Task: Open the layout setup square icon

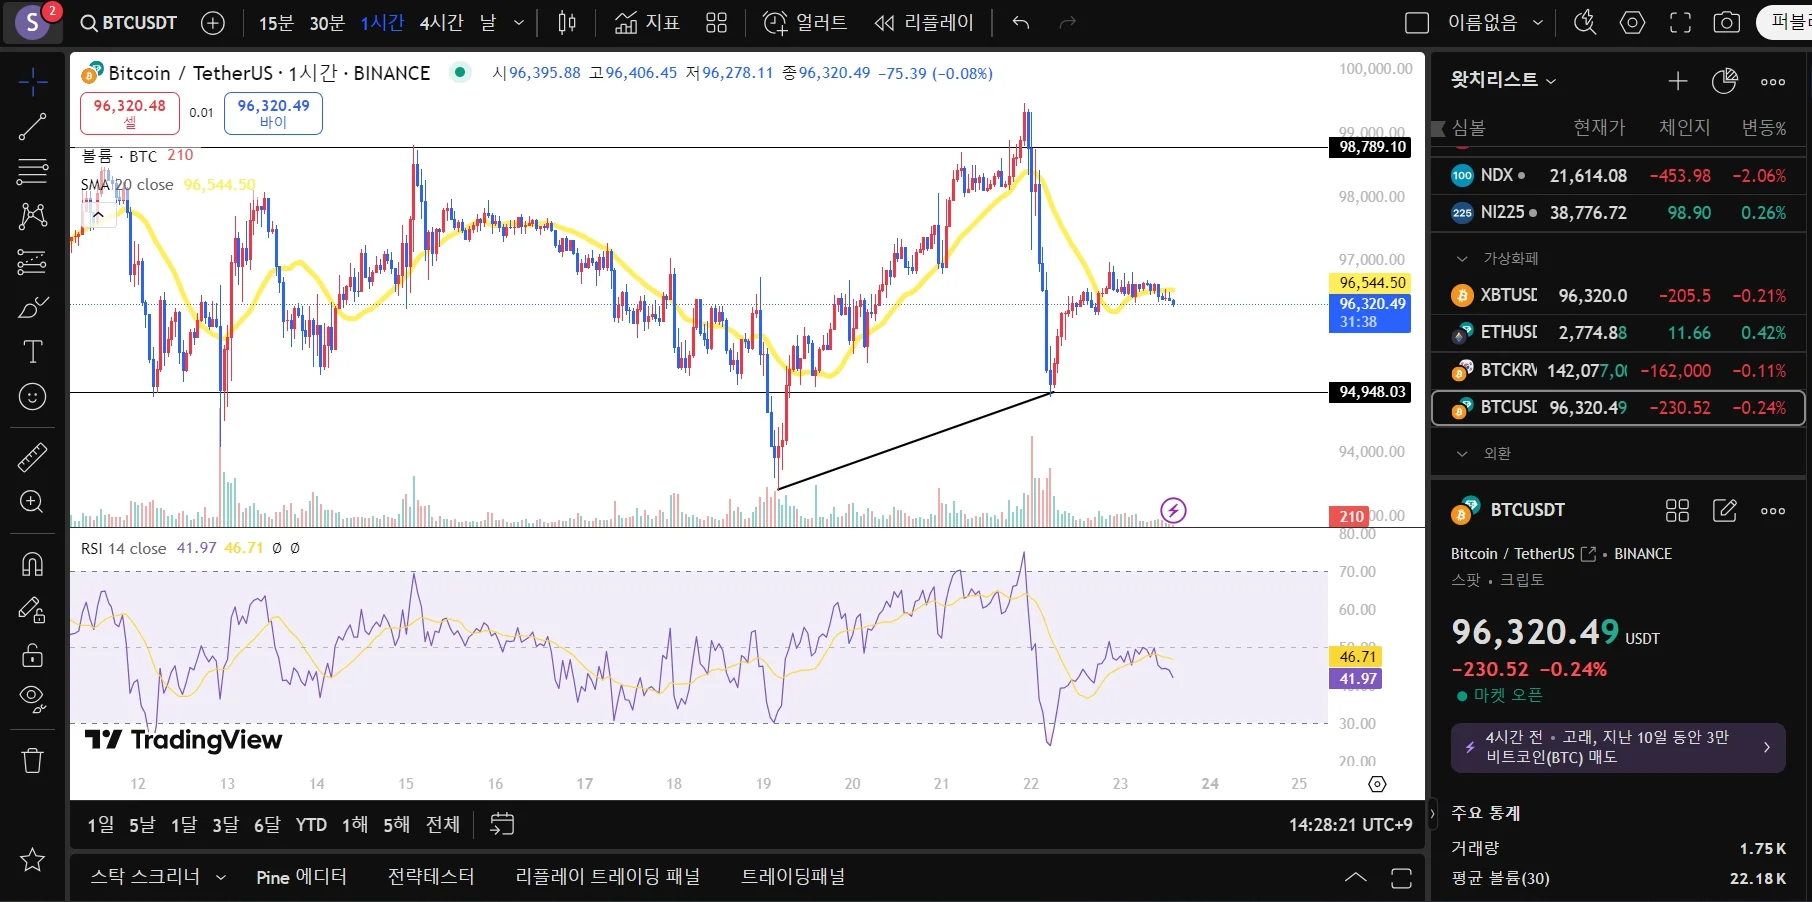Action: [1417, 22]
